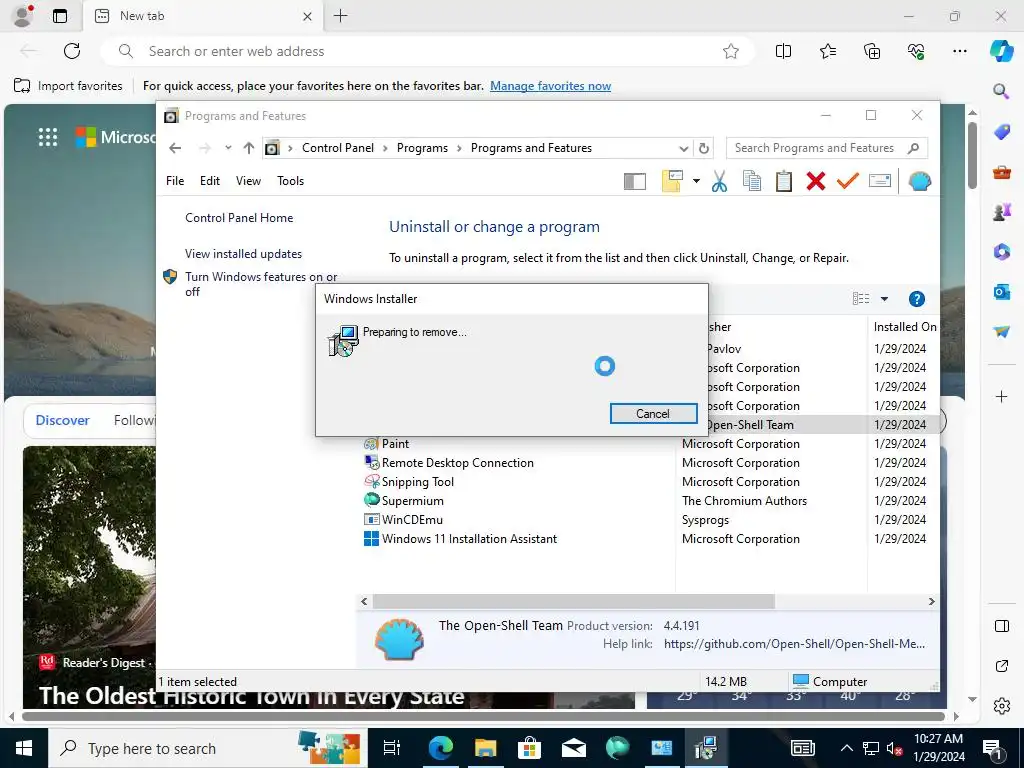Open the recent locations dropdown arrow
This screenshot has width=1024, height=768.
pos(228,148)
